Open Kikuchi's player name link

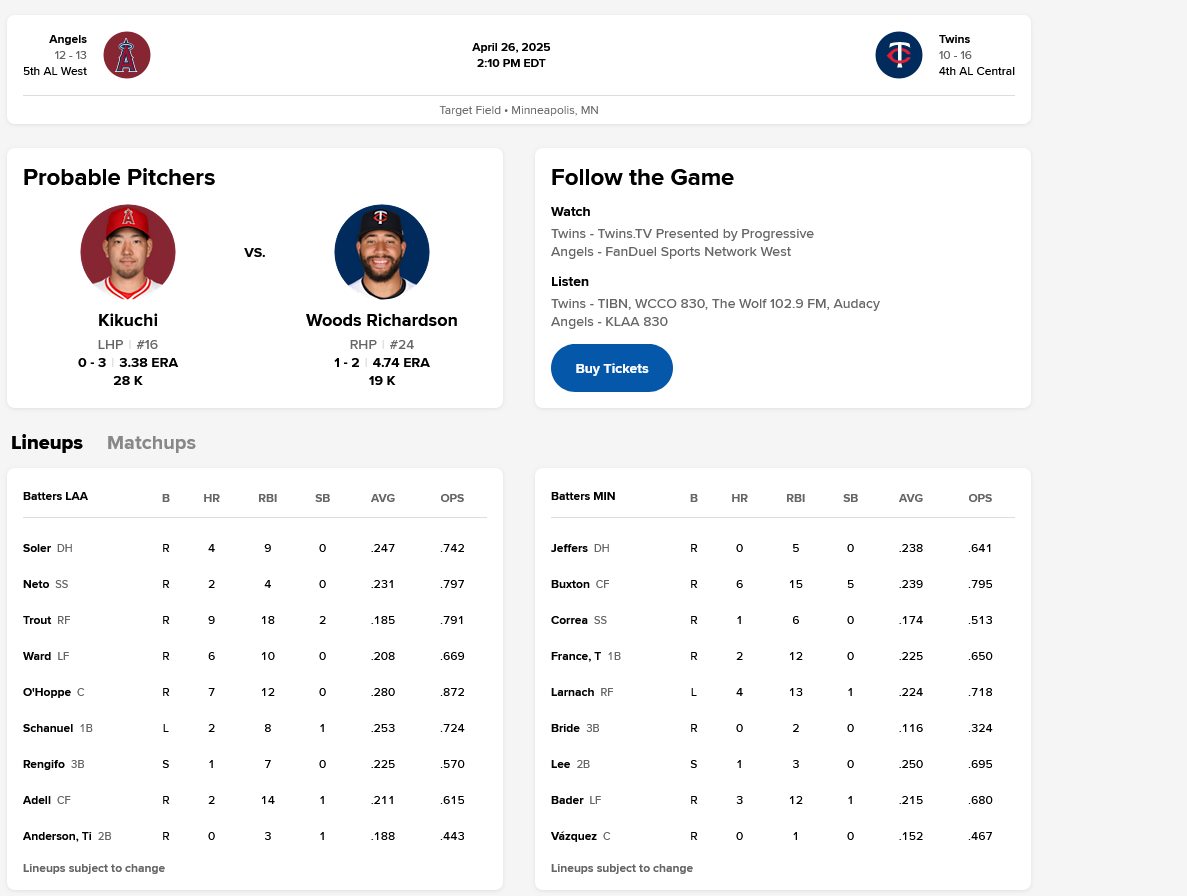click(x=128, y=321)
